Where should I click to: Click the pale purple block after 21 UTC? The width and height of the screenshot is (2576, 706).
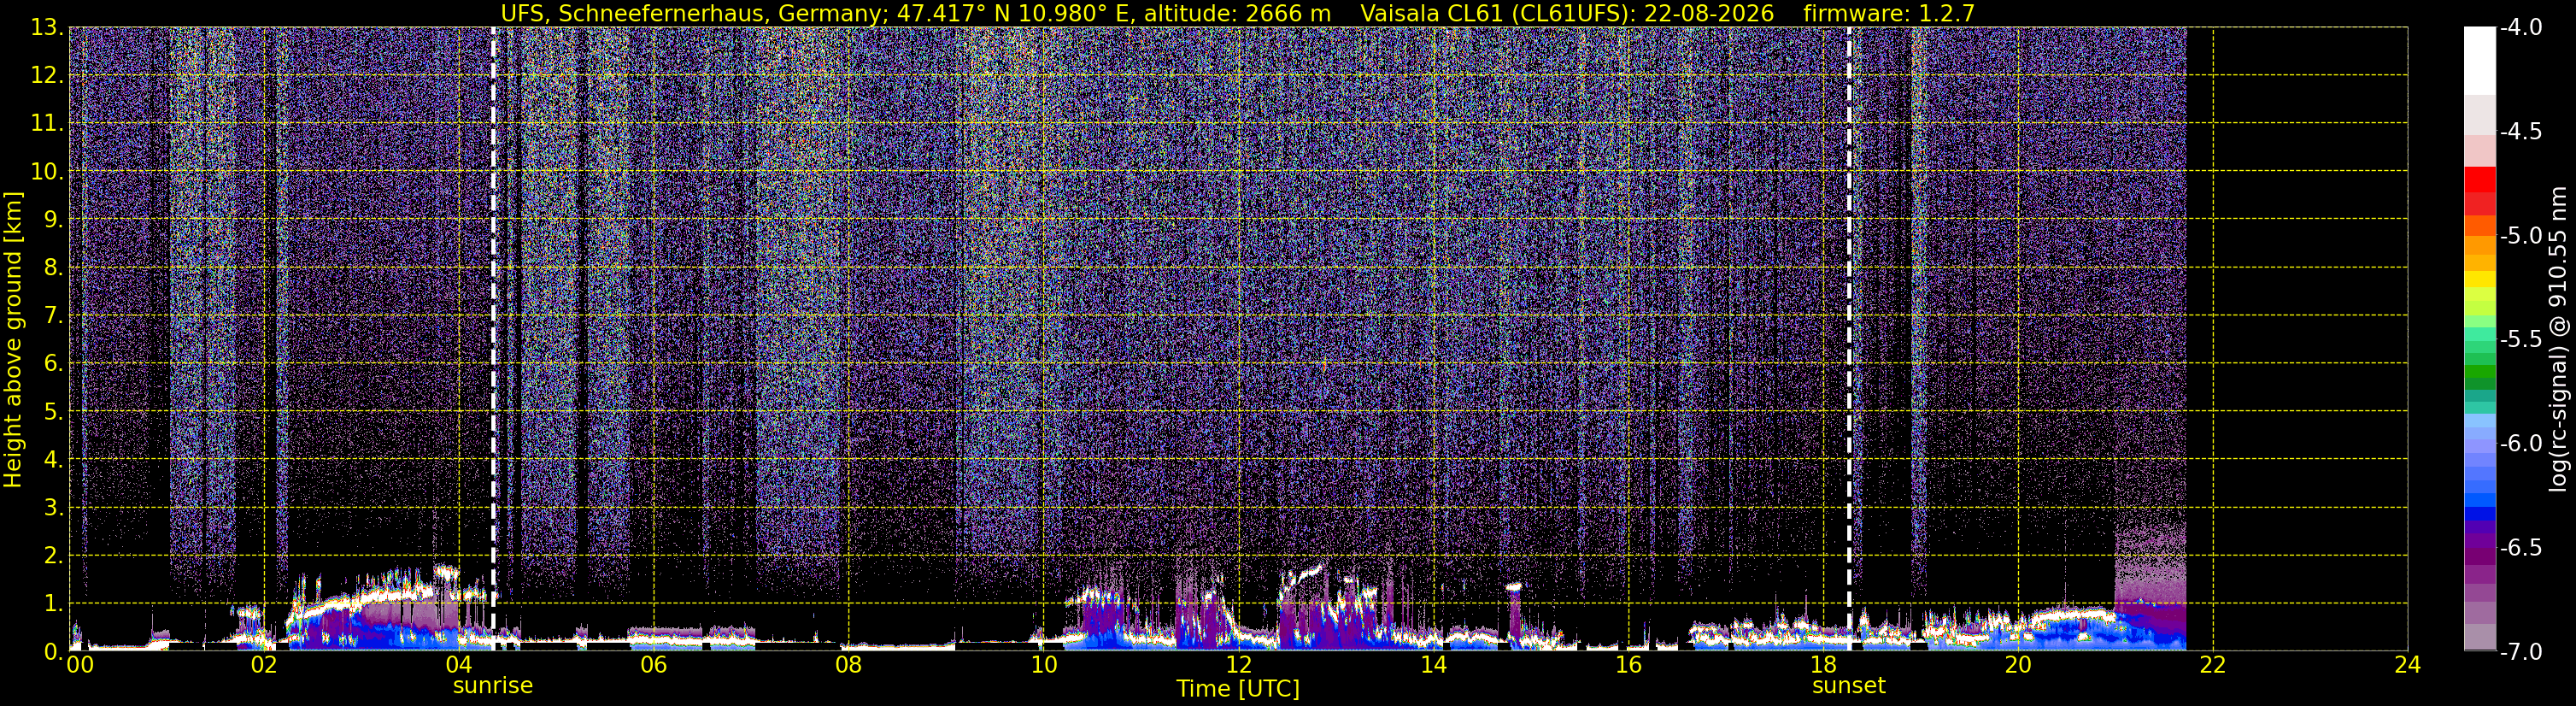2150,565
